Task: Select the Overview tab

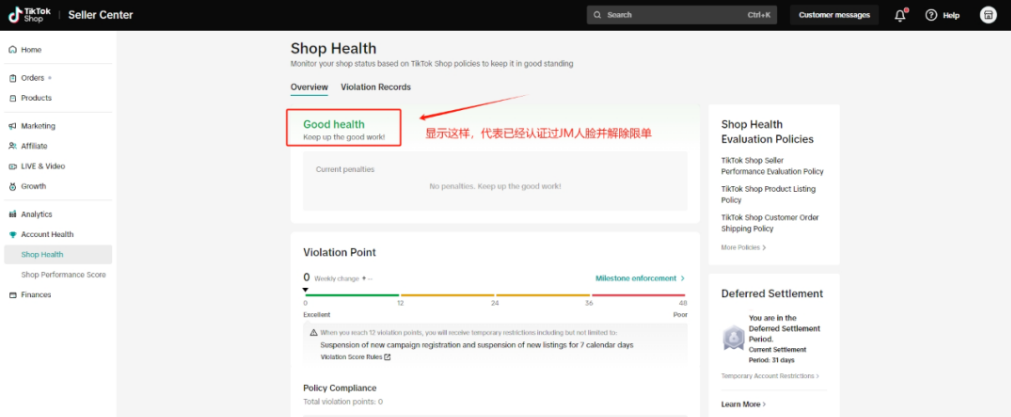Action: click(x=309, y=88)
